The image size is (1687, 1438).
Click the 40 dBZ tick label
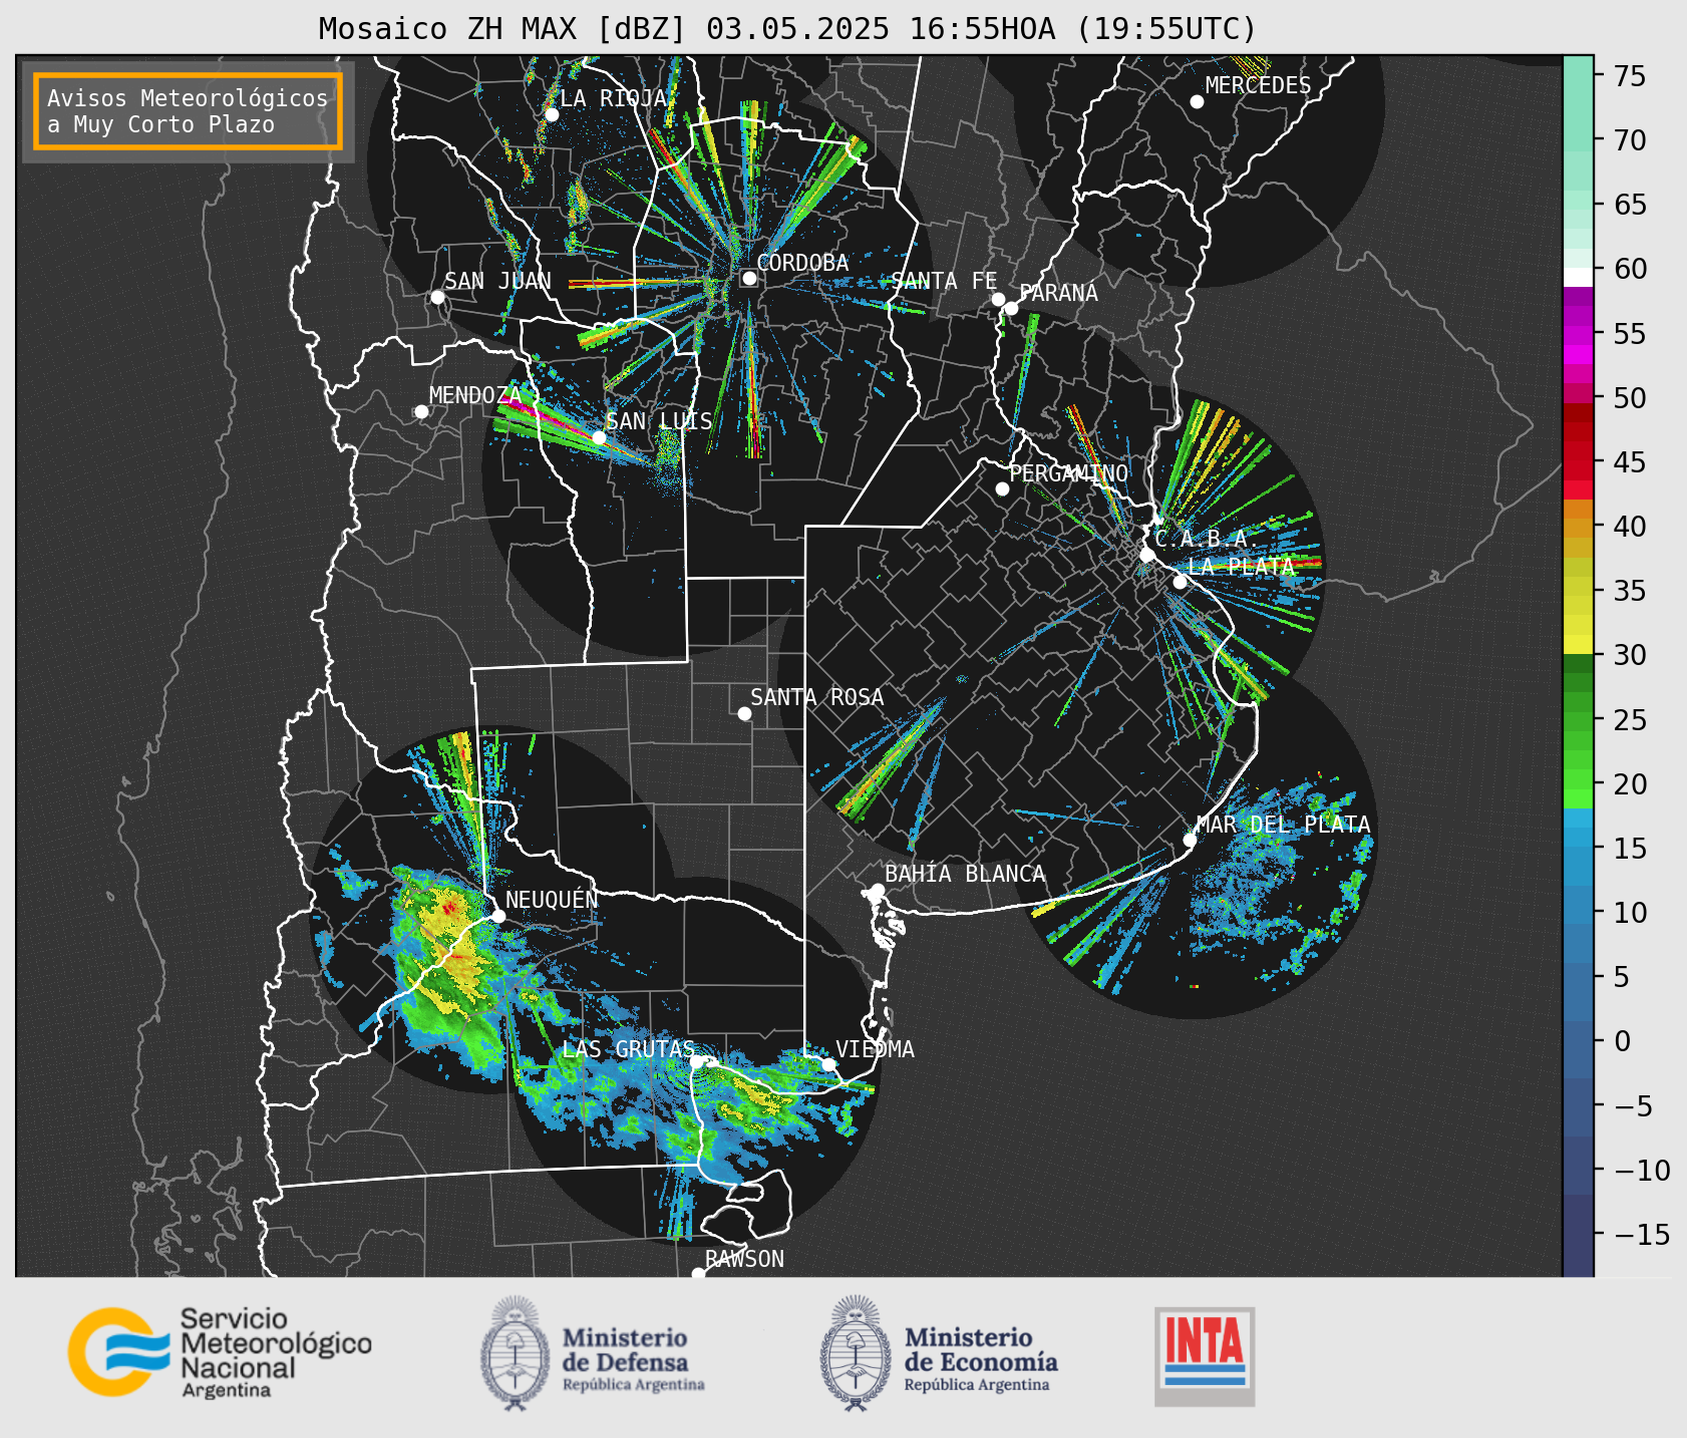[1628, 527]
